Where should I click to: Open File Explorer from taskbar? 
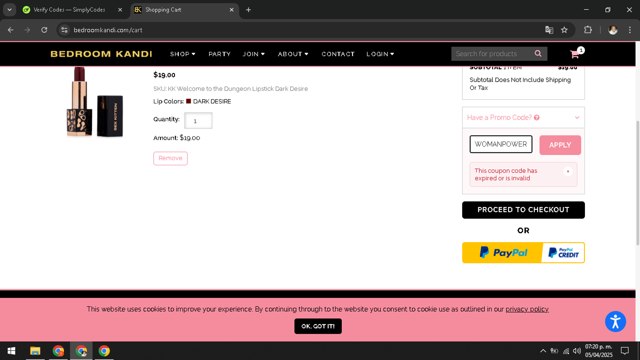35,351
